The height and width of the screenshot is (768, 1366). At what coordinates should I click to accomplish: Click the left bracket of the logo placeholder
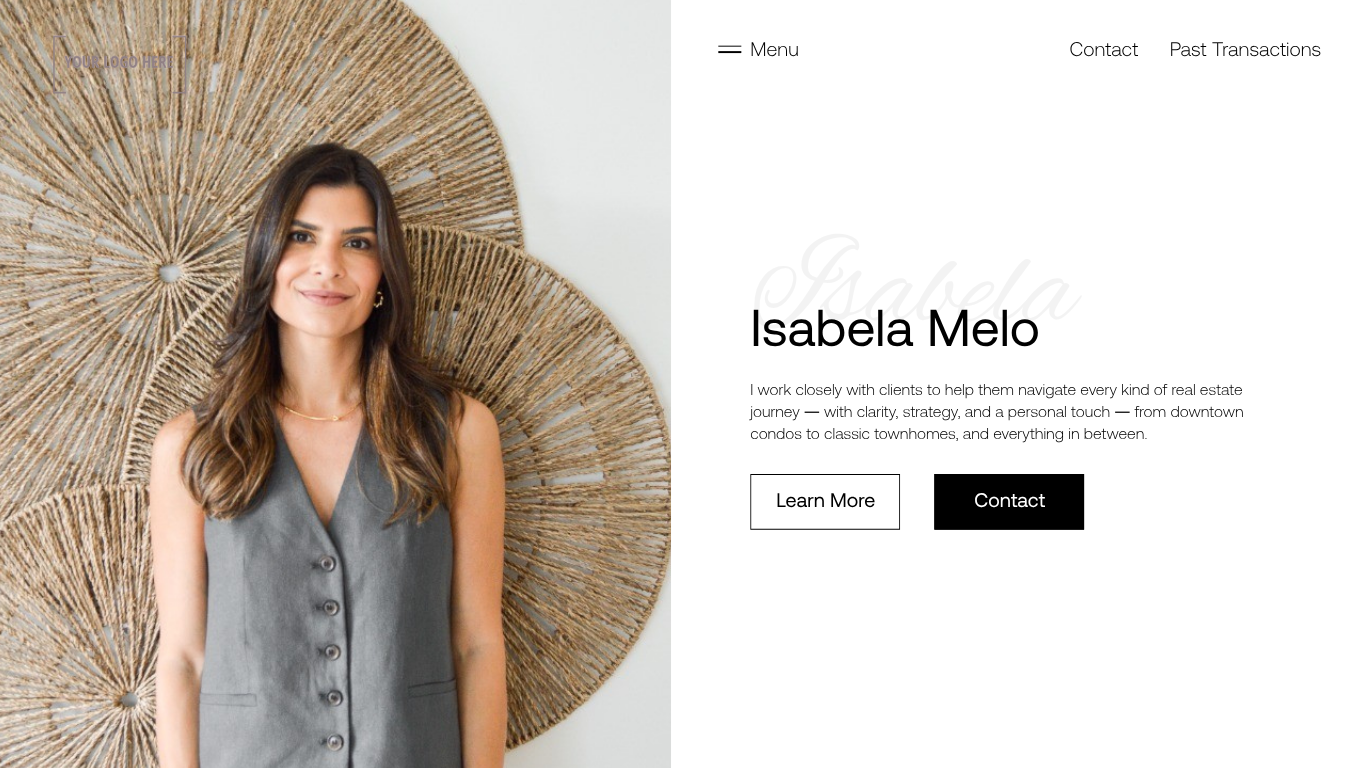[58, 65]
